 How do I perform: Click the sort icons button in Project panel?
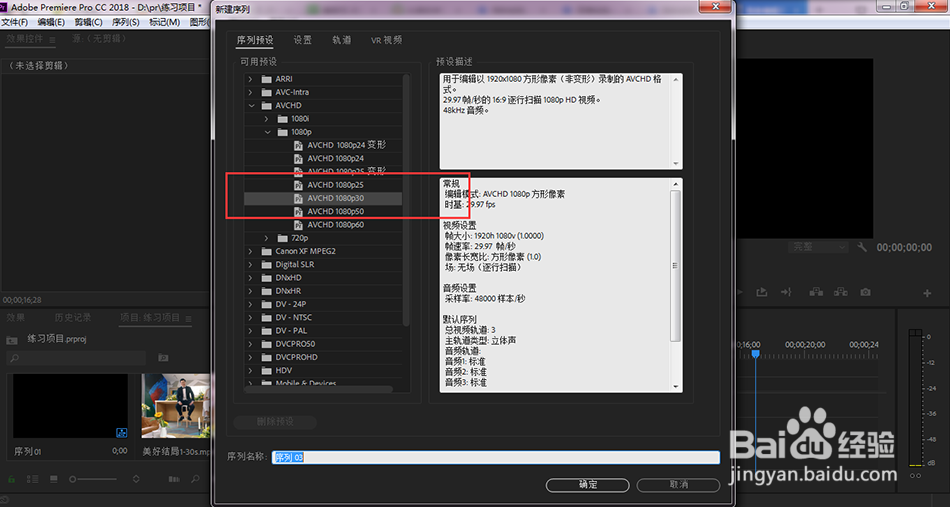click(136, 479)
